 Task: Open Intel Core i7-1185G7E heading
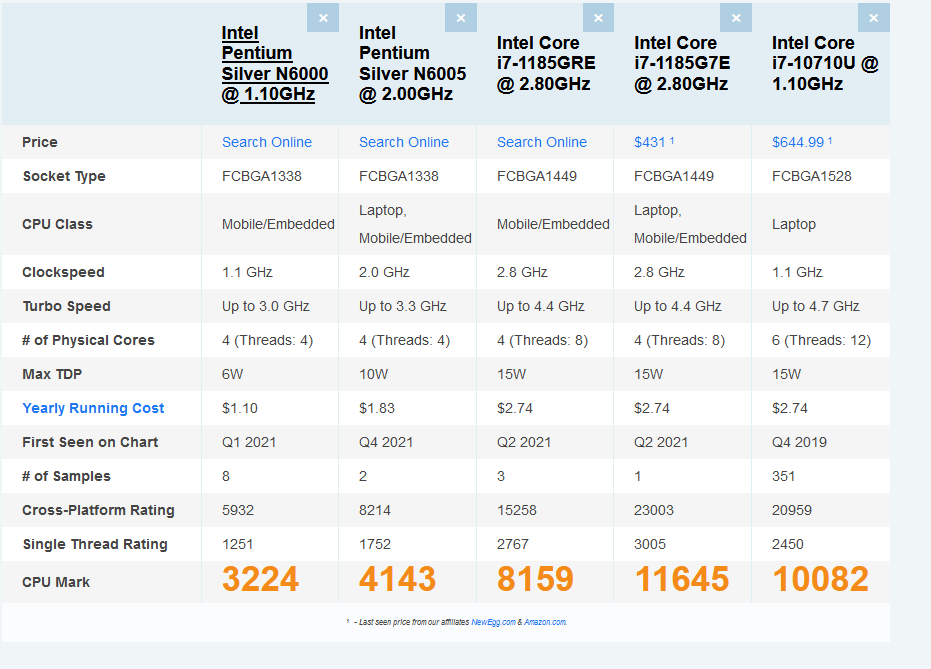[682, 64]
